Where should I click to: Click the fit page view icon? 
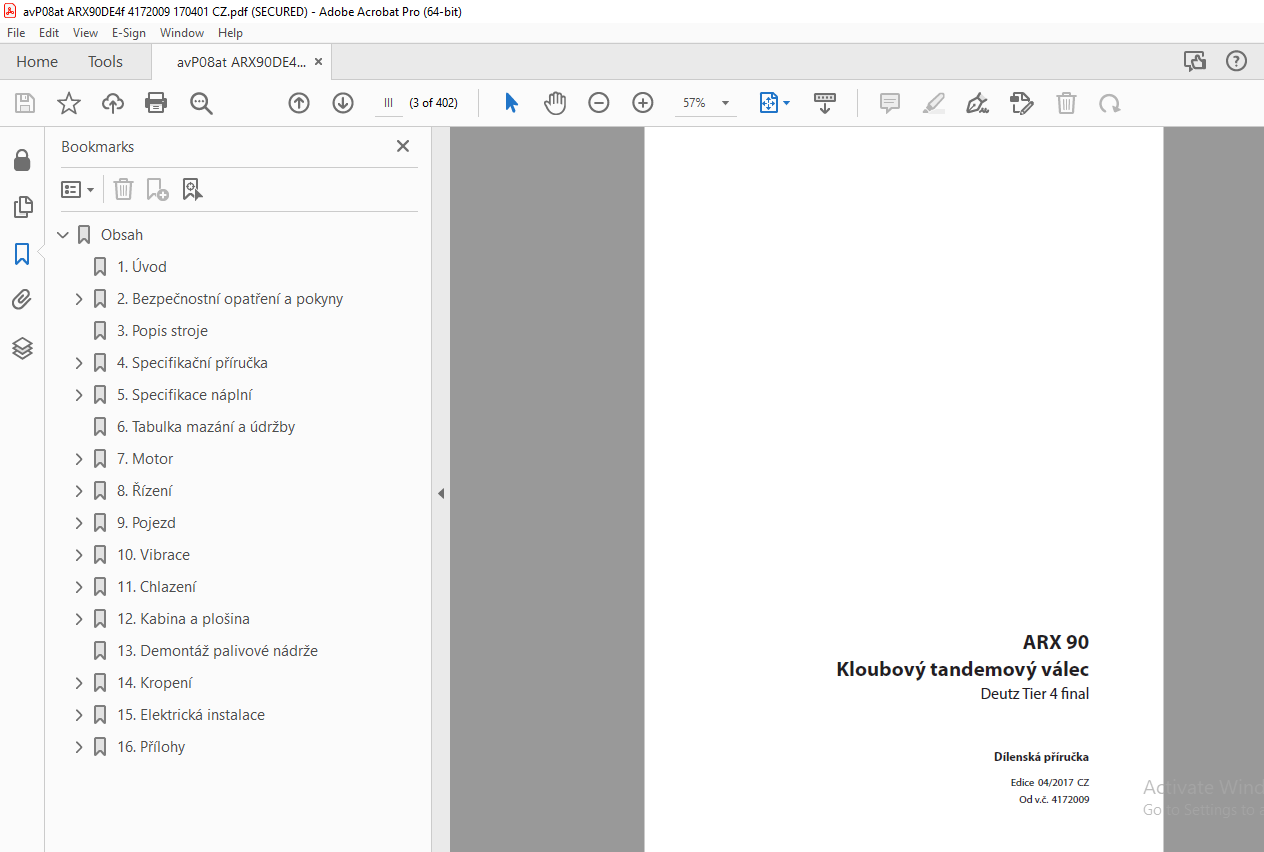768,103
